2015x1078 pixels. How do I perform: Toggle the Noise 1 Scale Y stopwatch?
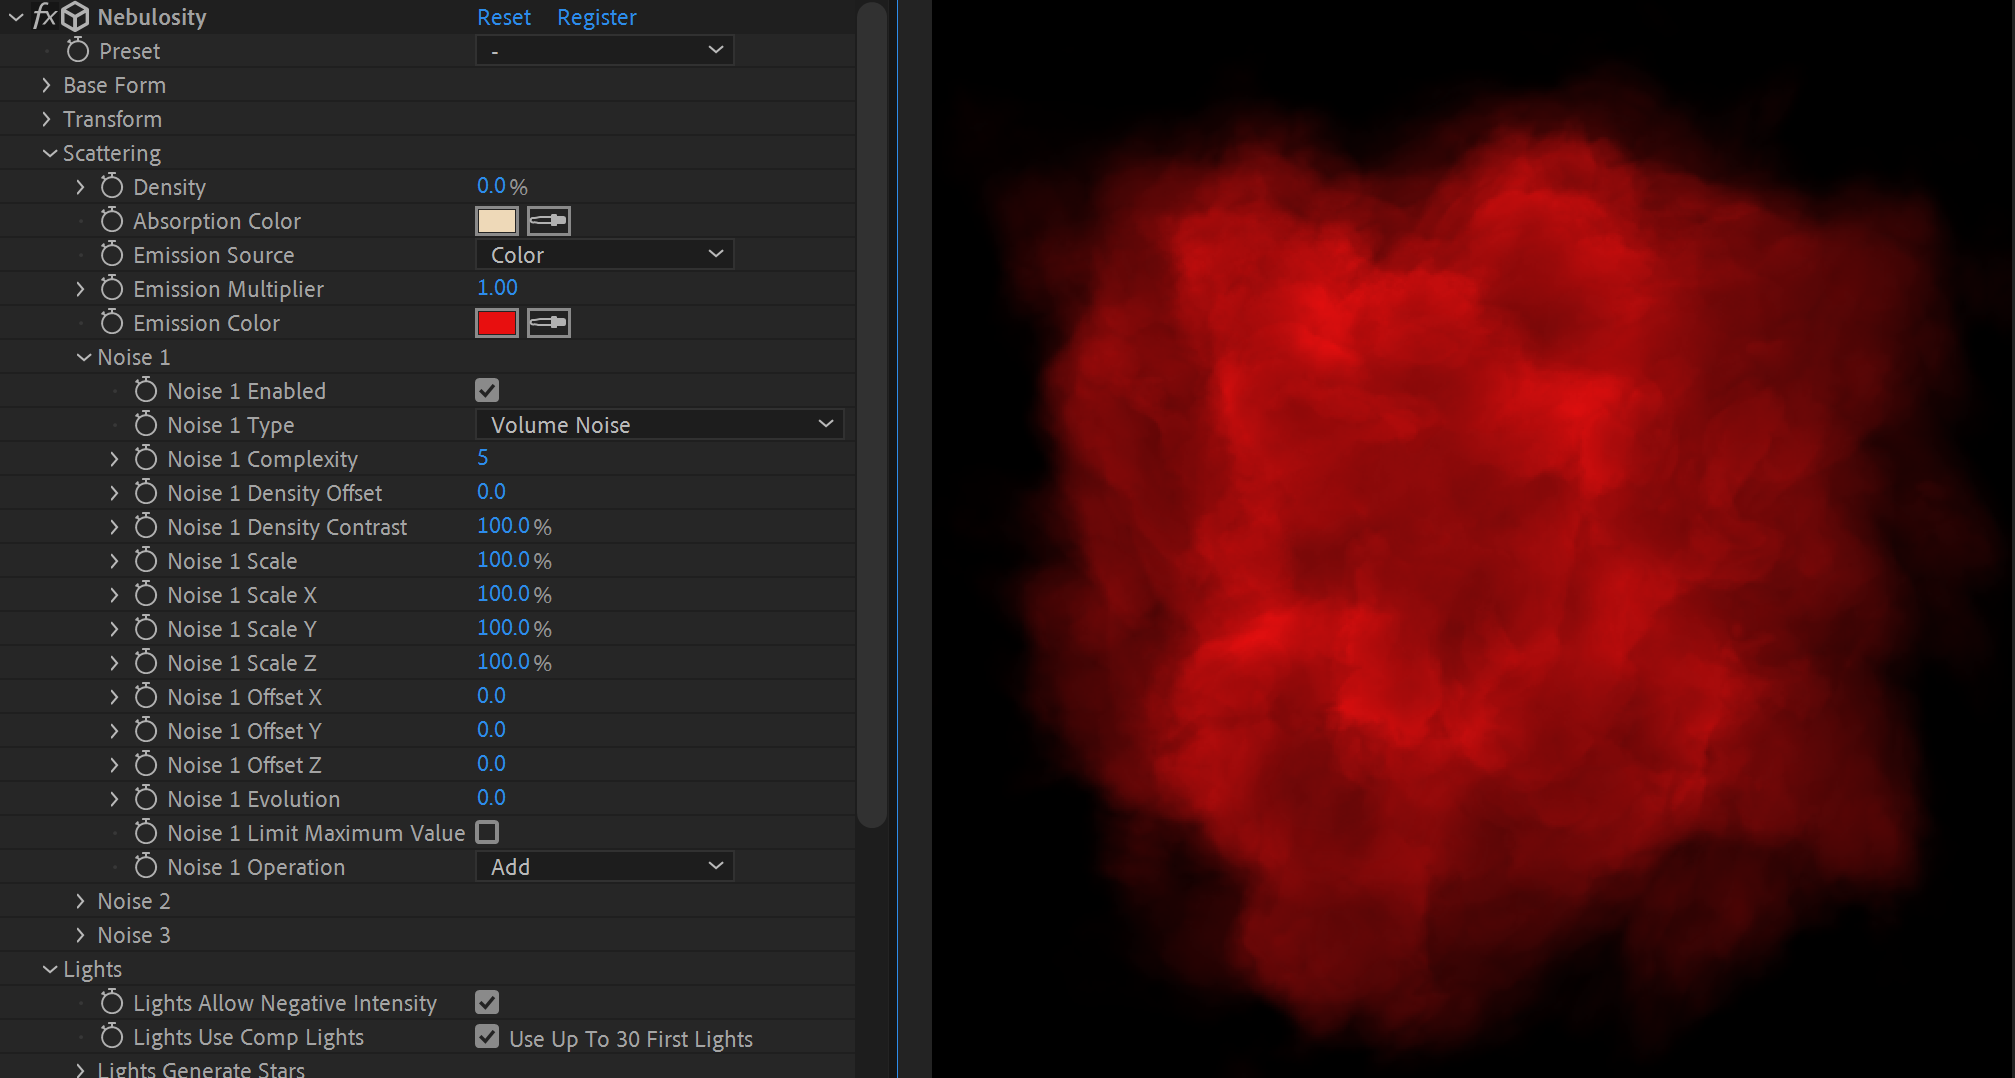(x=146, y=628)
